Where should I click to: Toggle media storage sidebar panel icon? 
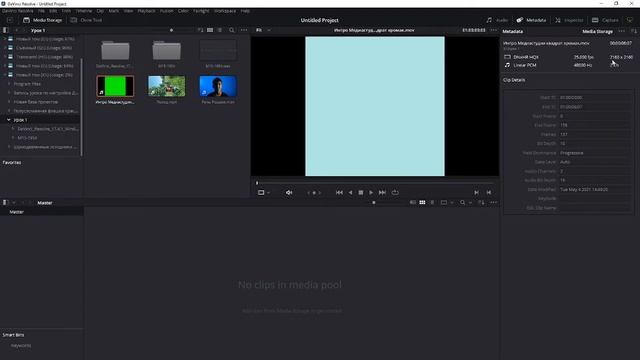pyautogui.click(x=5, y=30)
